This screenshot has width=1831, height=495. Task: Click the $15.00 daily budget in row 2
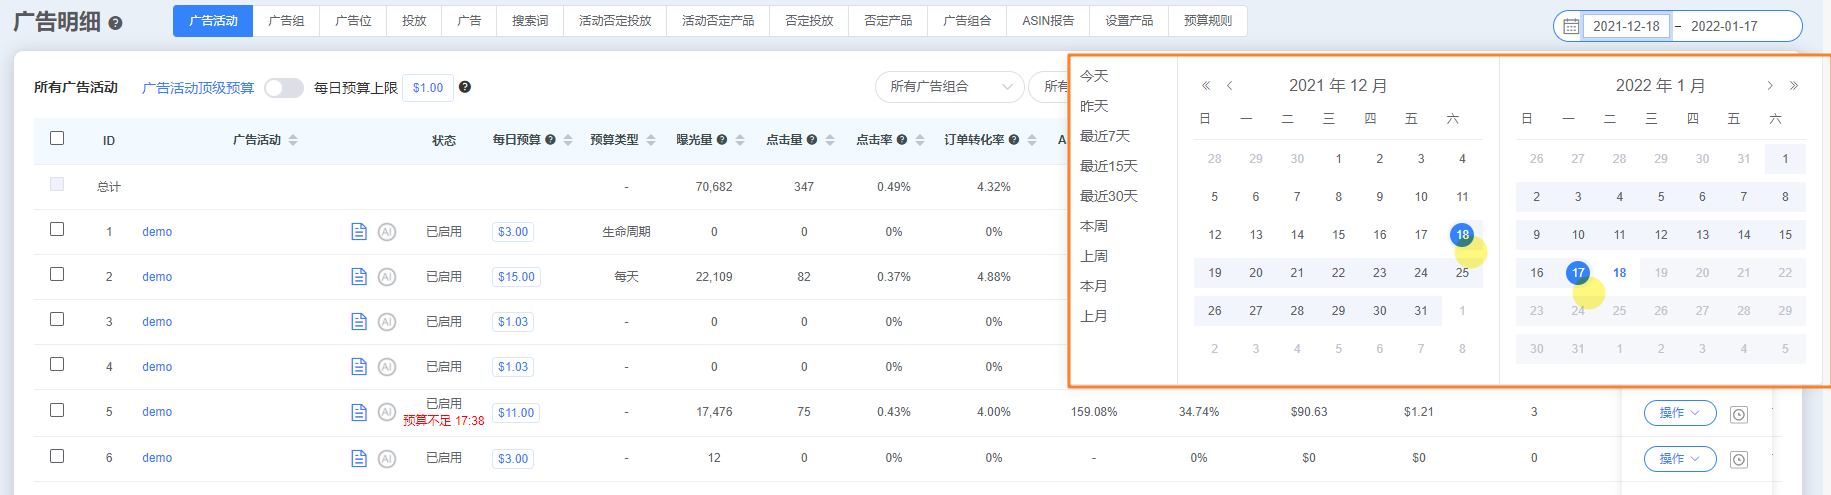pyautogui.click(x=516, y=277)
